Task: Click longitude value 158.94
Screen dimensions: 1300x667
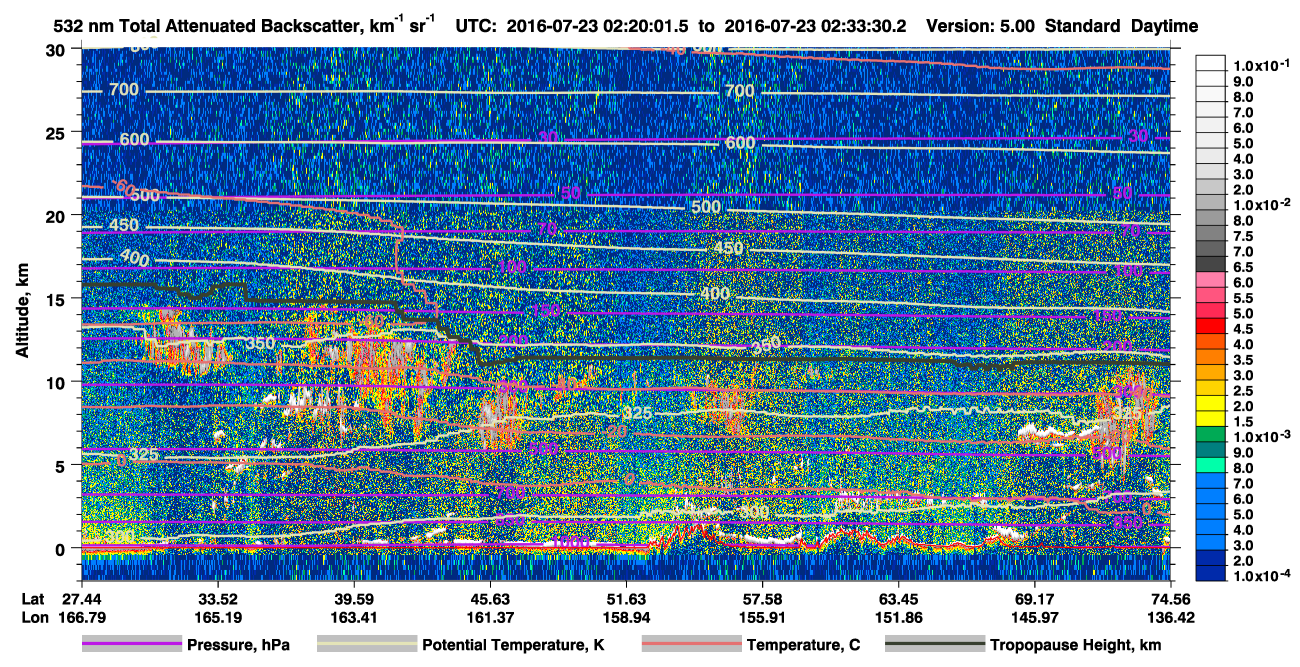Action: [626, 616]
